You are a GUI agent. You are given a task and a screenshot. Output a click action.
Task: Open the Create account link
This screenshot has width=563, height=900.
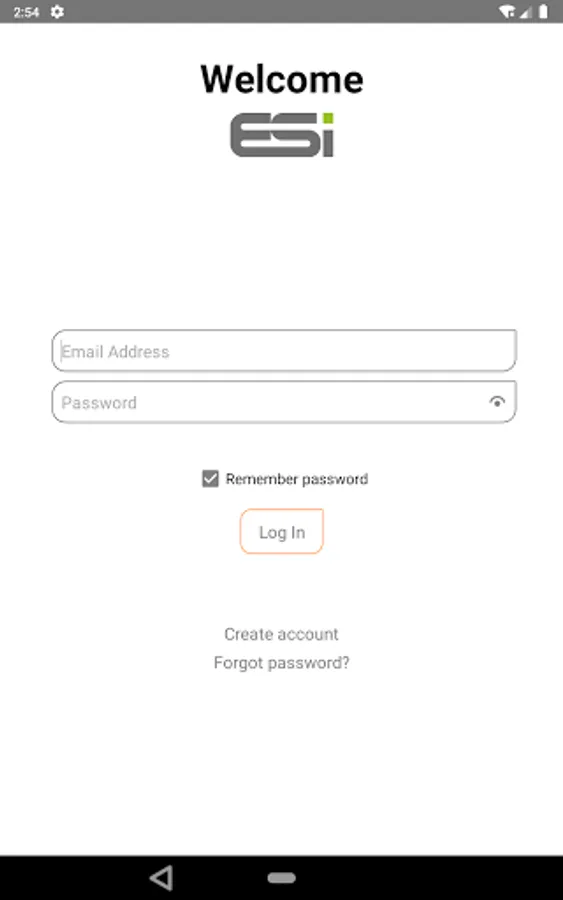(x=281, y=634)
